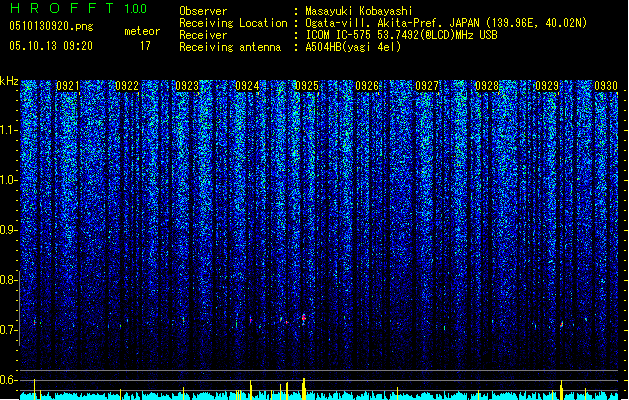Click the 0.6 kHz axis tick label
This screenshot has height=400, width=629.
pos(8,380)
